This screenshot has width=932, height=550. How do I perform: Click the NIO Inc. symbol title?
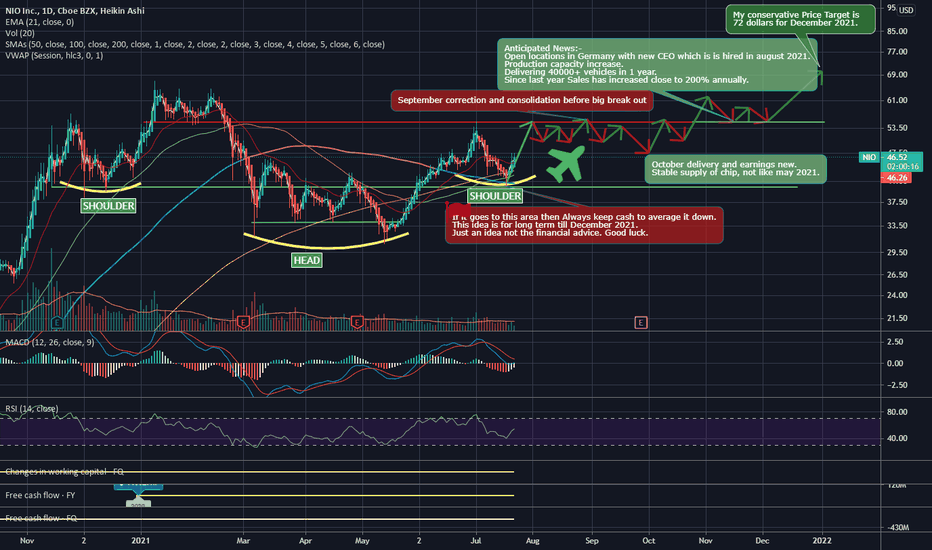75,11
